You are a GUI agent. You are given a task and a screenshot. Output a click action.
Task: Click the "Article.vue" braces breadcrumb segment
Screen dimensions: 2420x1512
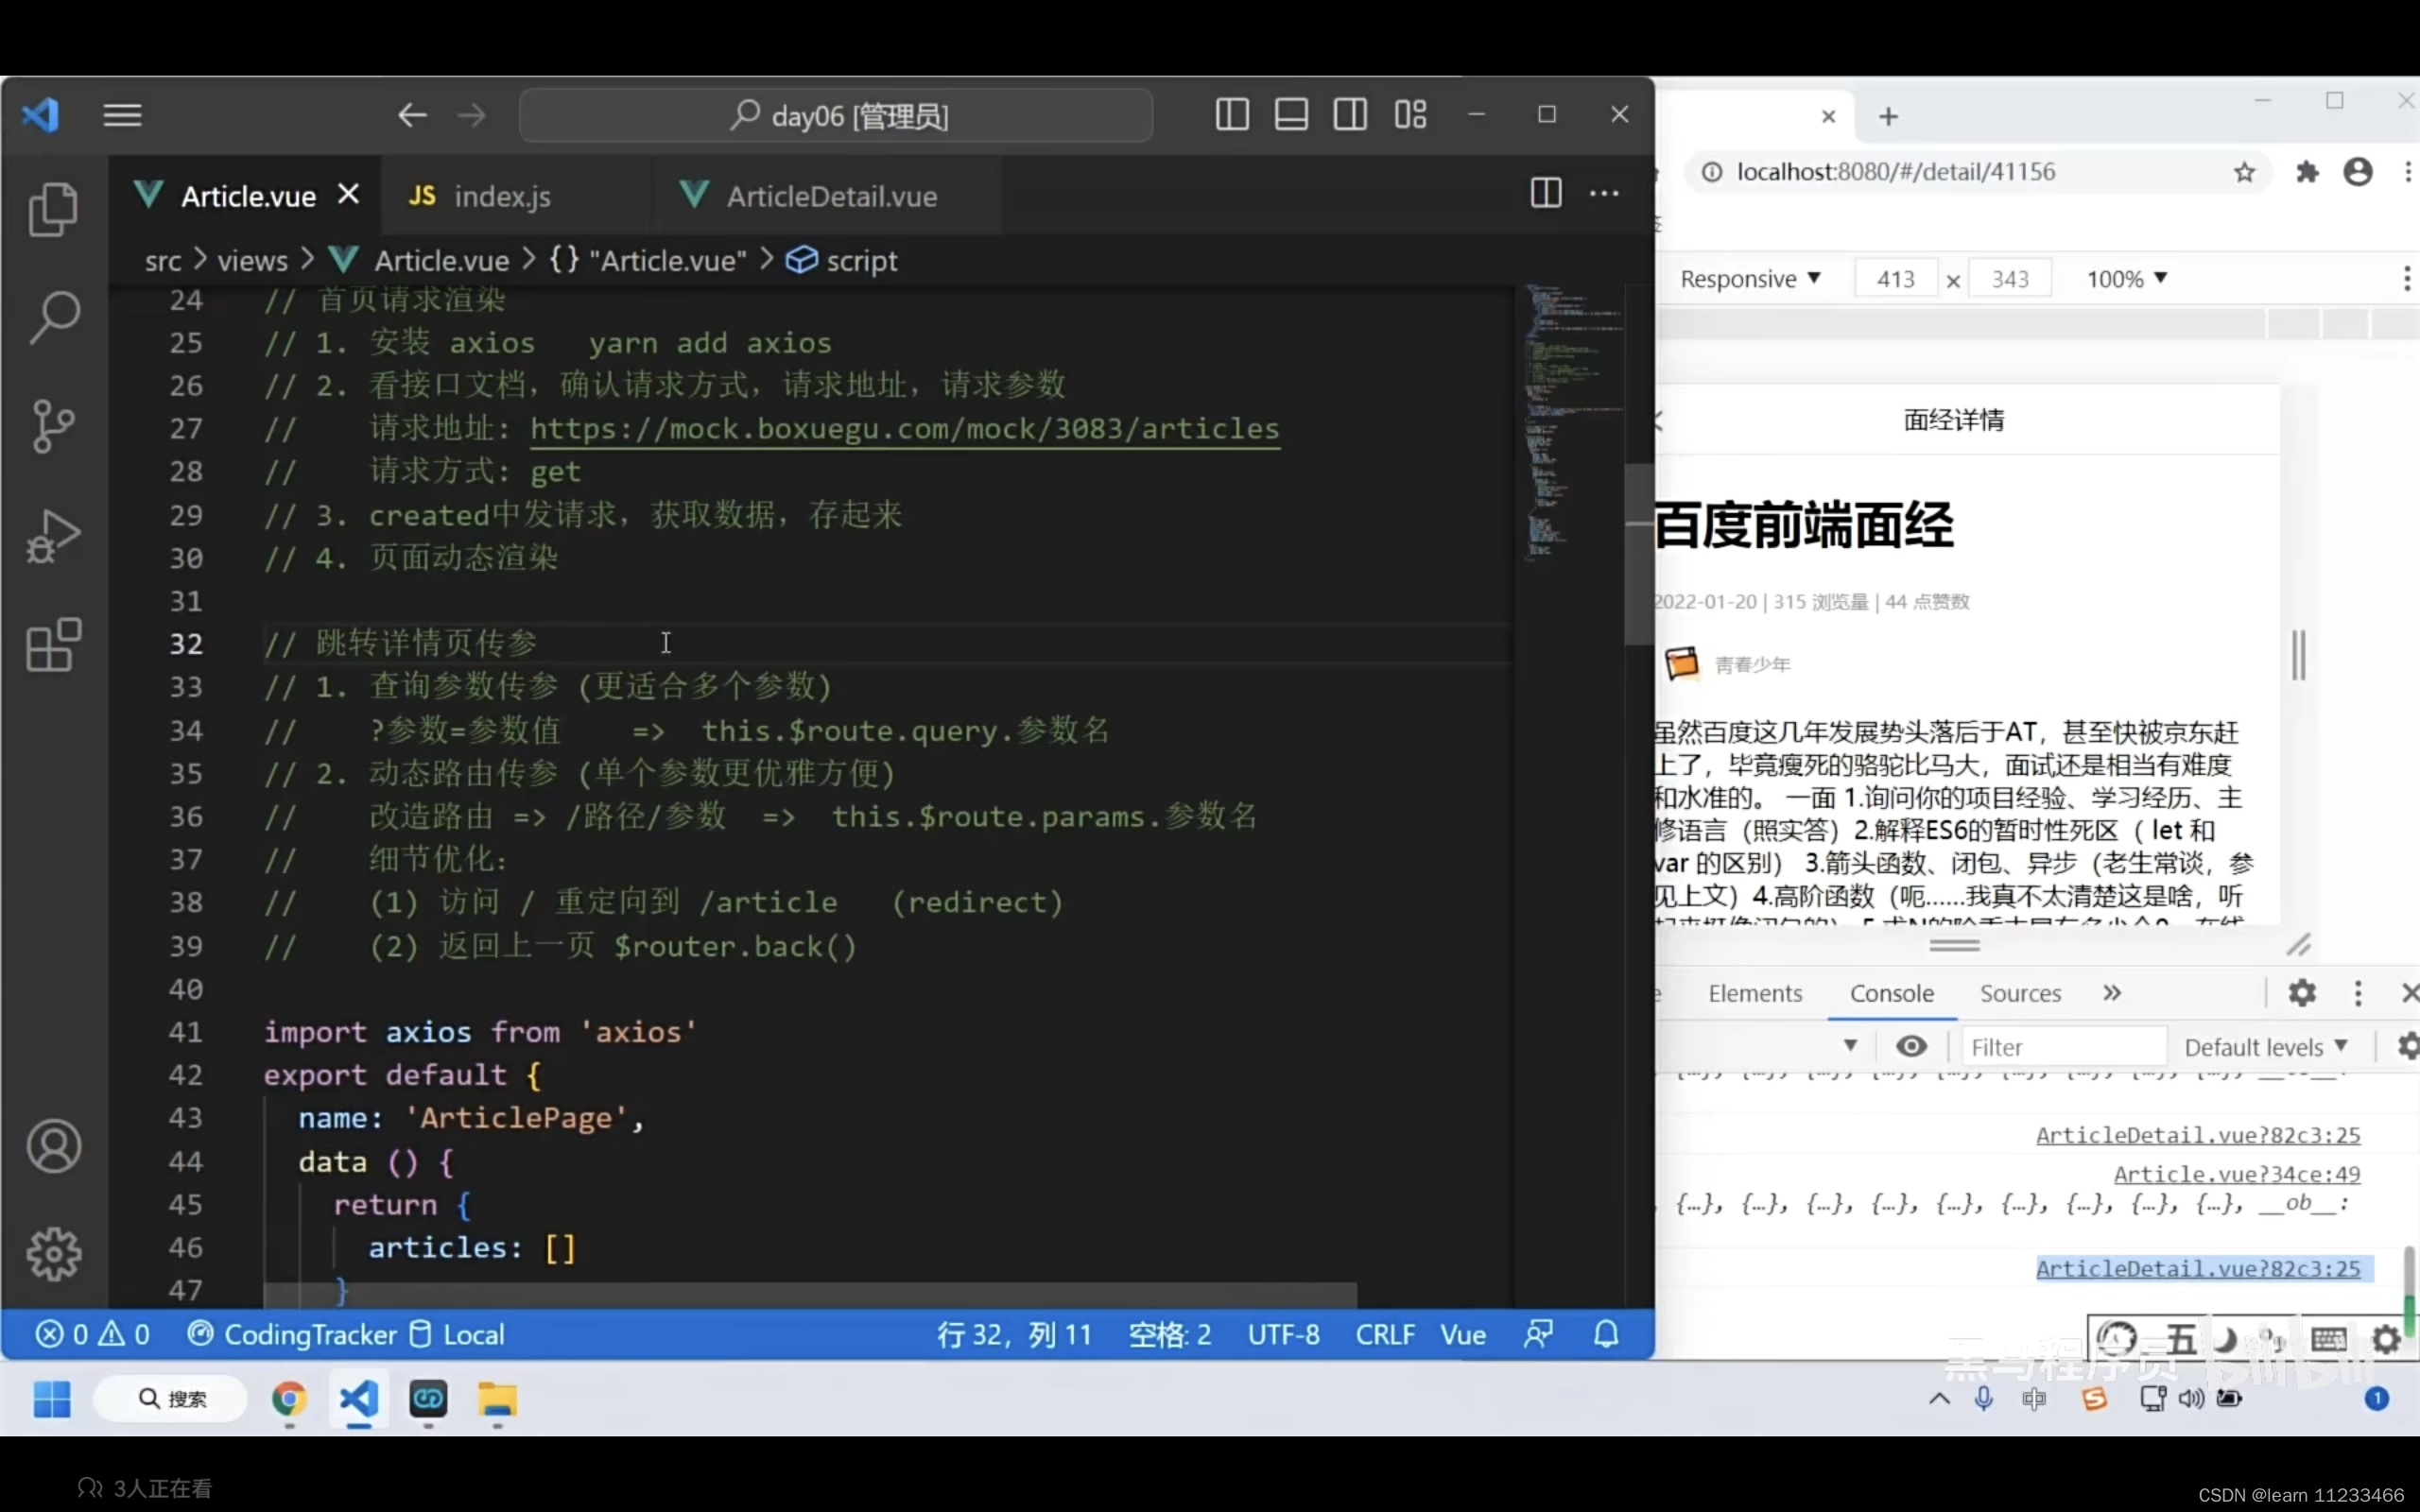(x=648, y=260)
